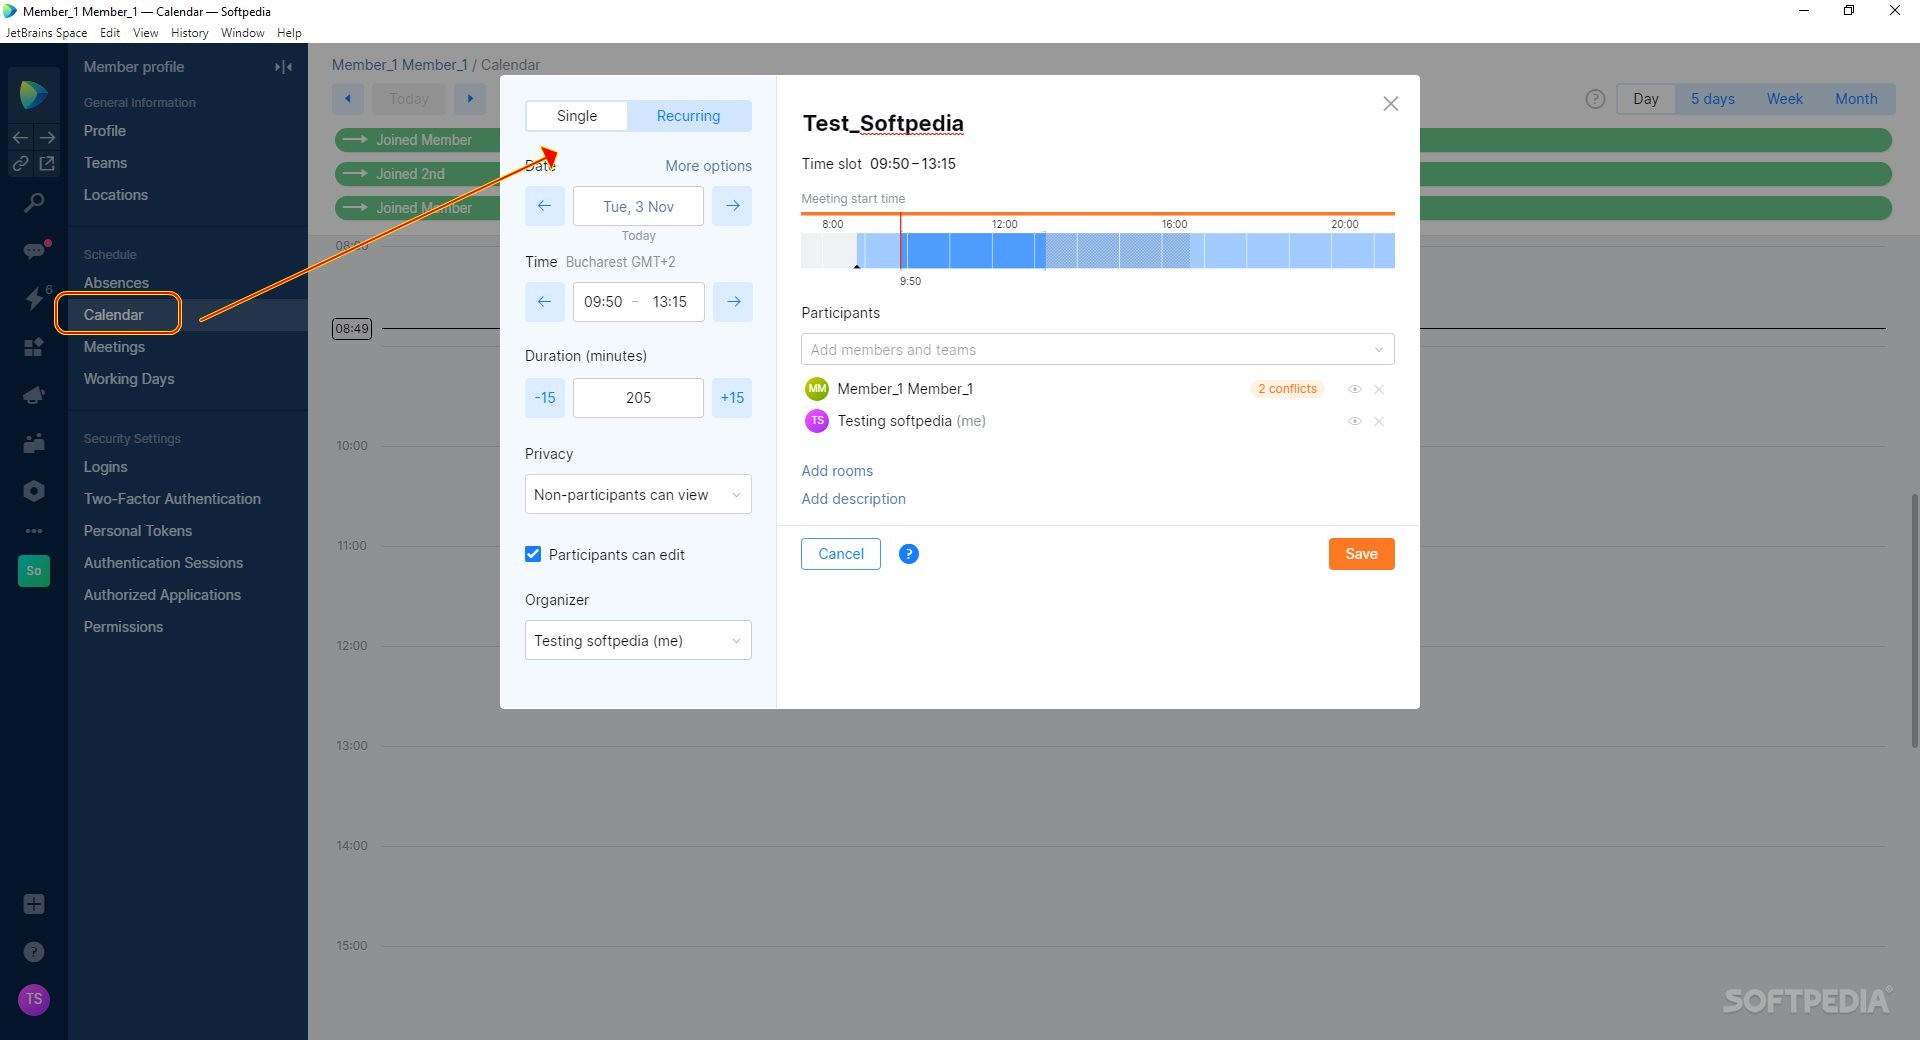Viewport: 1920px width, 1040px height.
Task: Open the Organizer dropdown
Action: (x=638, y=640)
